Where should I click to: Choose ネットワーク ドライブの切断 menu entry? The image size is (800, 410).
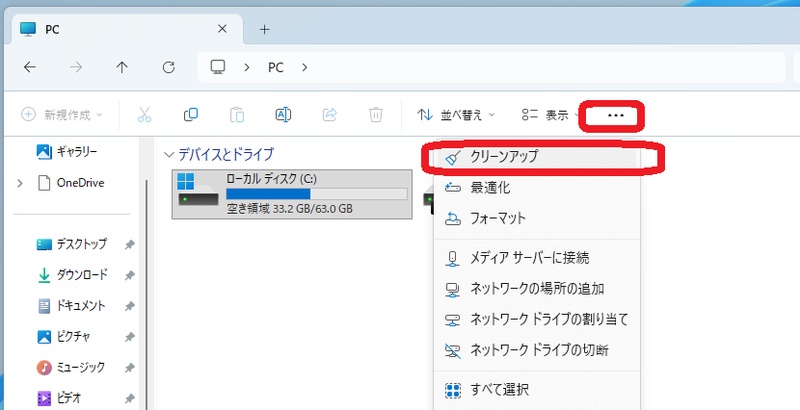point(537,350)
